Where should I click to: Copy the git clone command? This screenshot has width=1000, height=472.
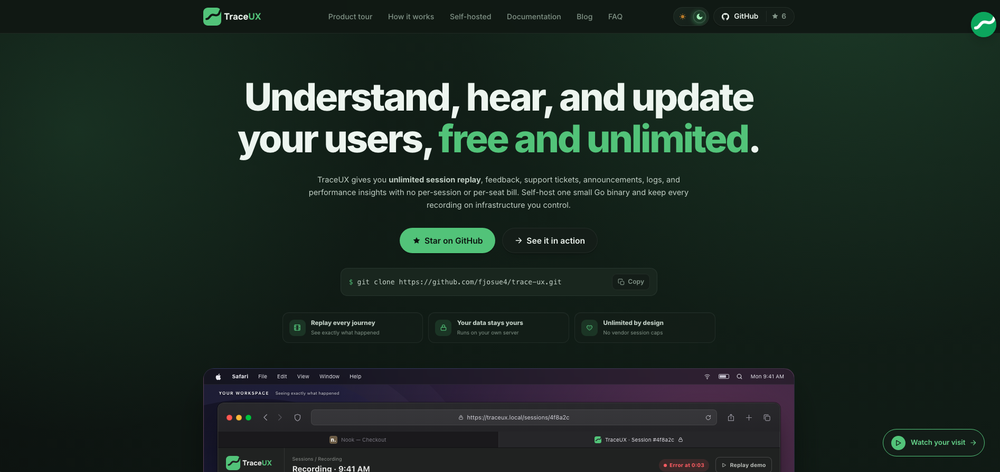pos(631,281)
